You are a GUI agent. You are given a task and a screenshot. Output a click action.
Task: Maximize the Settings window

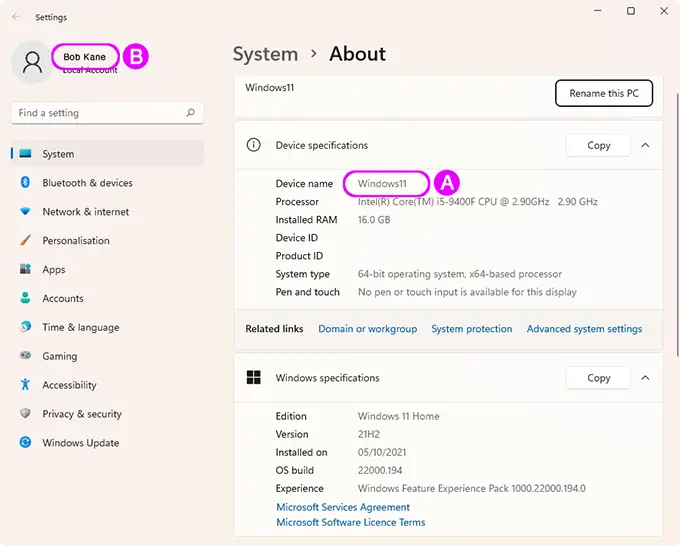pyautogui.click(x=631, y=11)
